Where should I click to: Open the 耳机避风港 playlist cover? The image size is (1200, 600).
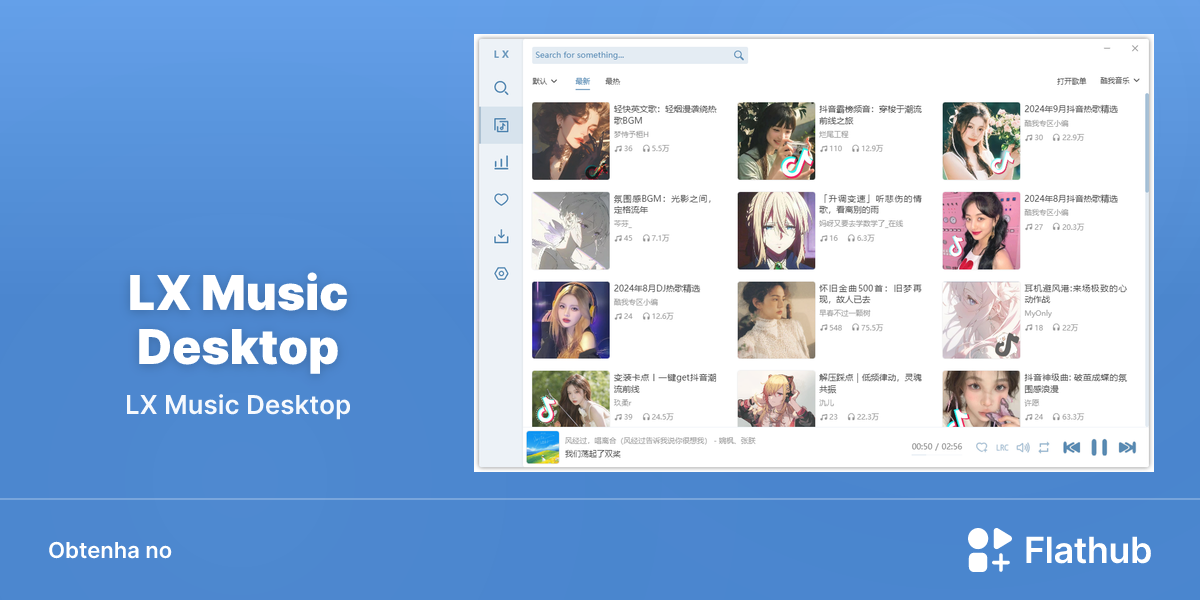tap(981, 320)
